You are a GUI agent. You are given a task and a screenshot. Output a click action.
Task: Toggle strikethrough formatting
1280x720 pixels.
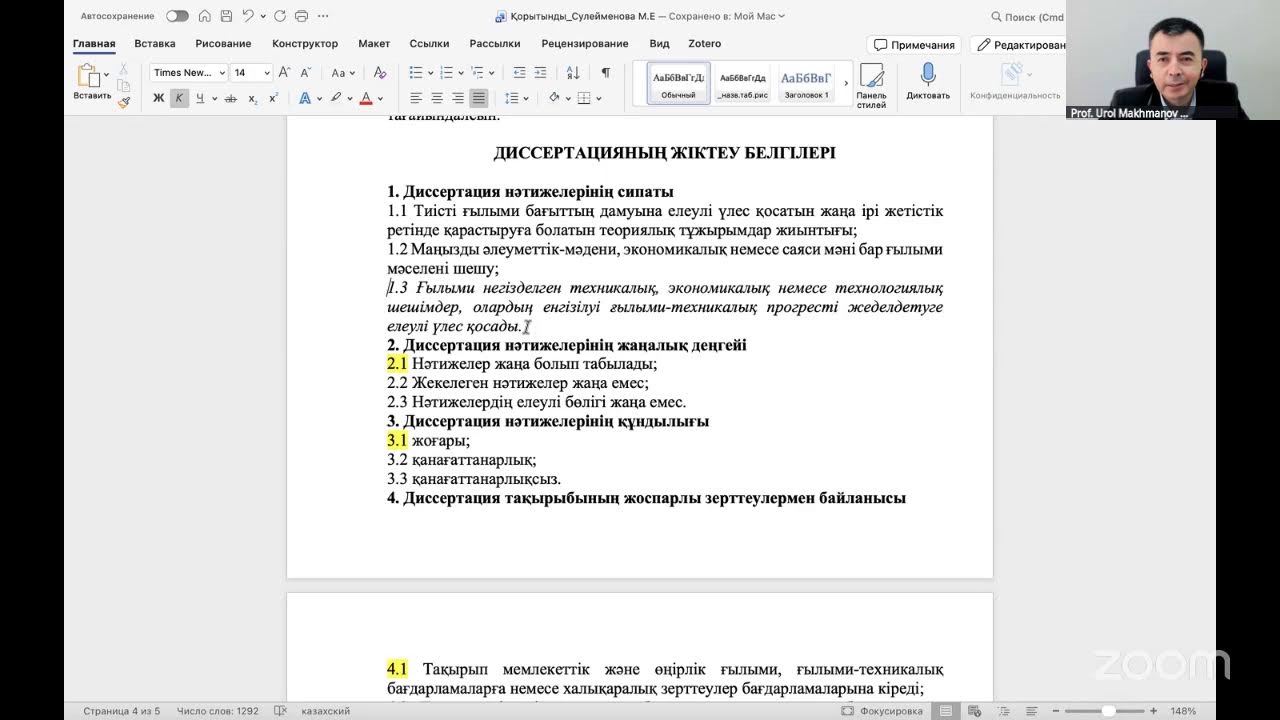tap(231, 98)
